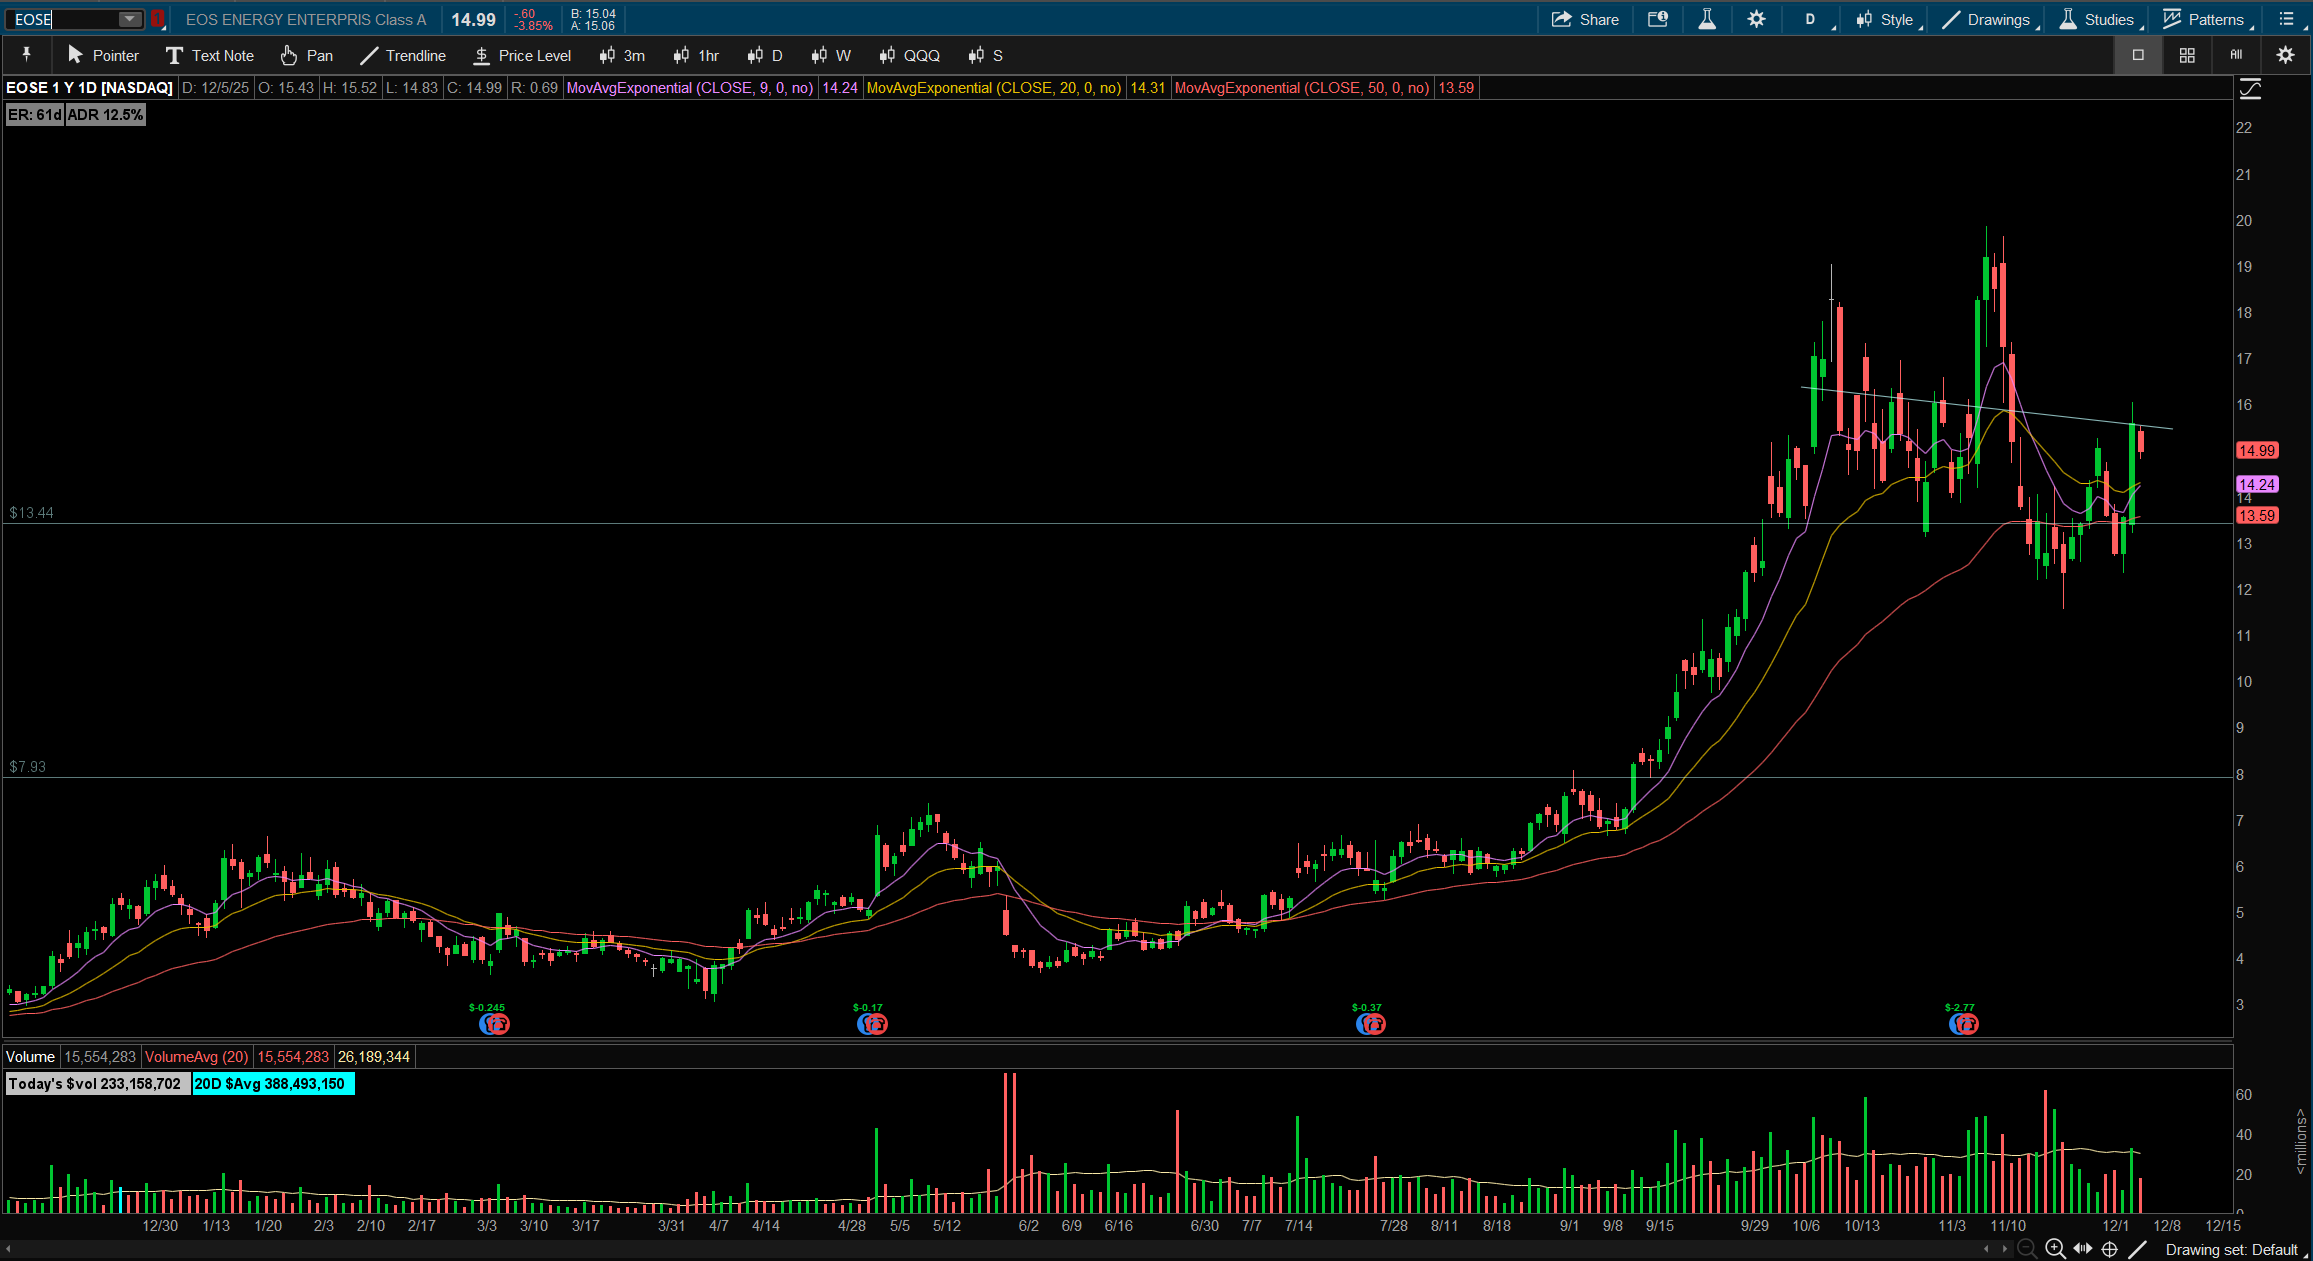Click the horizontal scrollbar left arrow
Image resolution: width=2313 pixels, height=1261 pixels.
[8, 1248]
